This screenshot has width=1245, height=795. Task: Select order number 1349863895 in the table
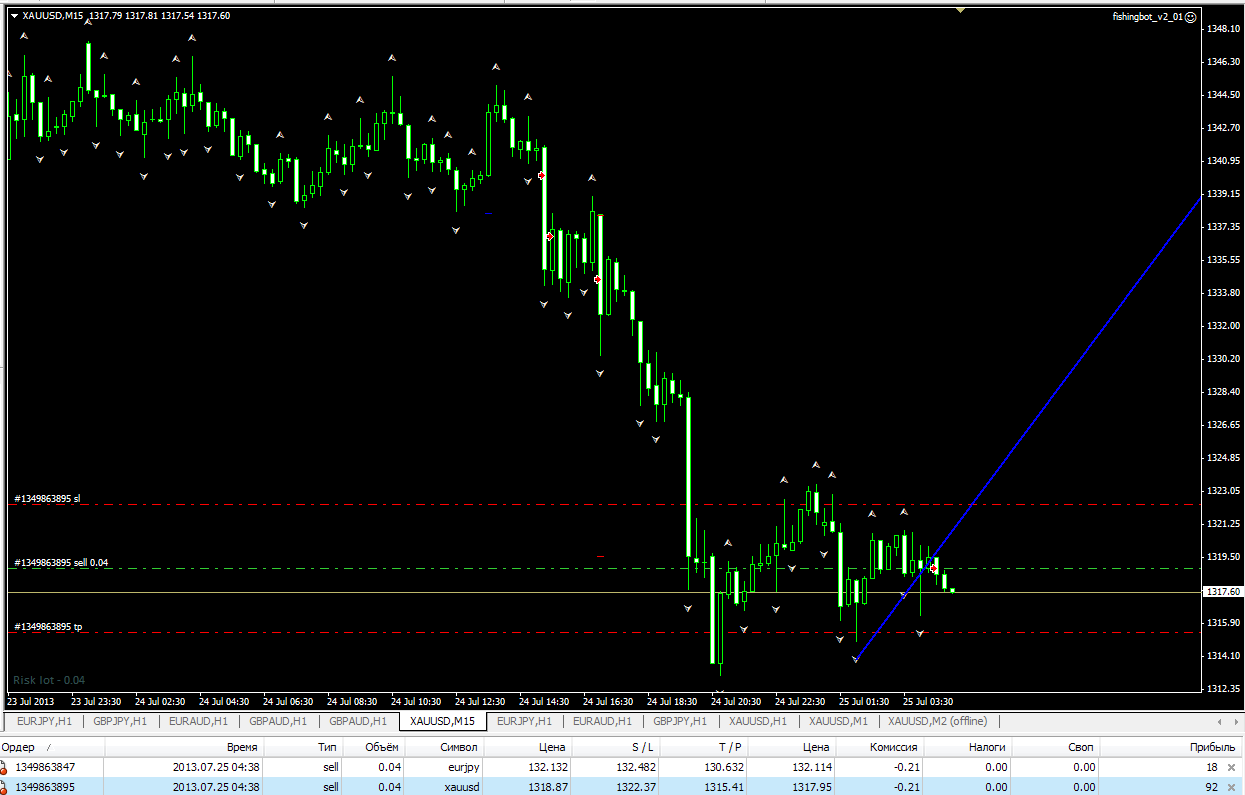(x=45, y=787)
